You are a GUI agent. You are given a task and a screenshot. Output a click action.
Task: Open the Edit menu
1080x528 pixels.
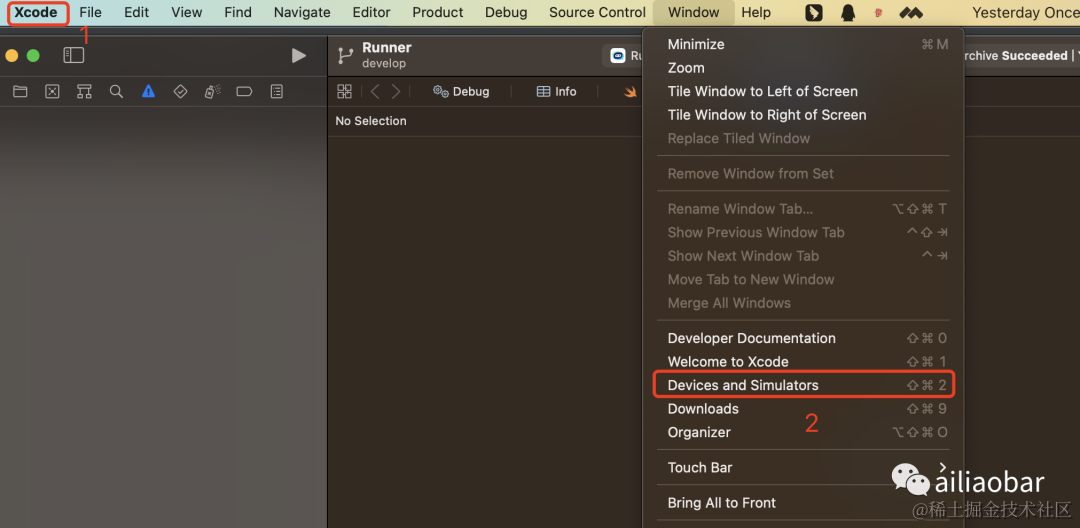tap(136, 12)
